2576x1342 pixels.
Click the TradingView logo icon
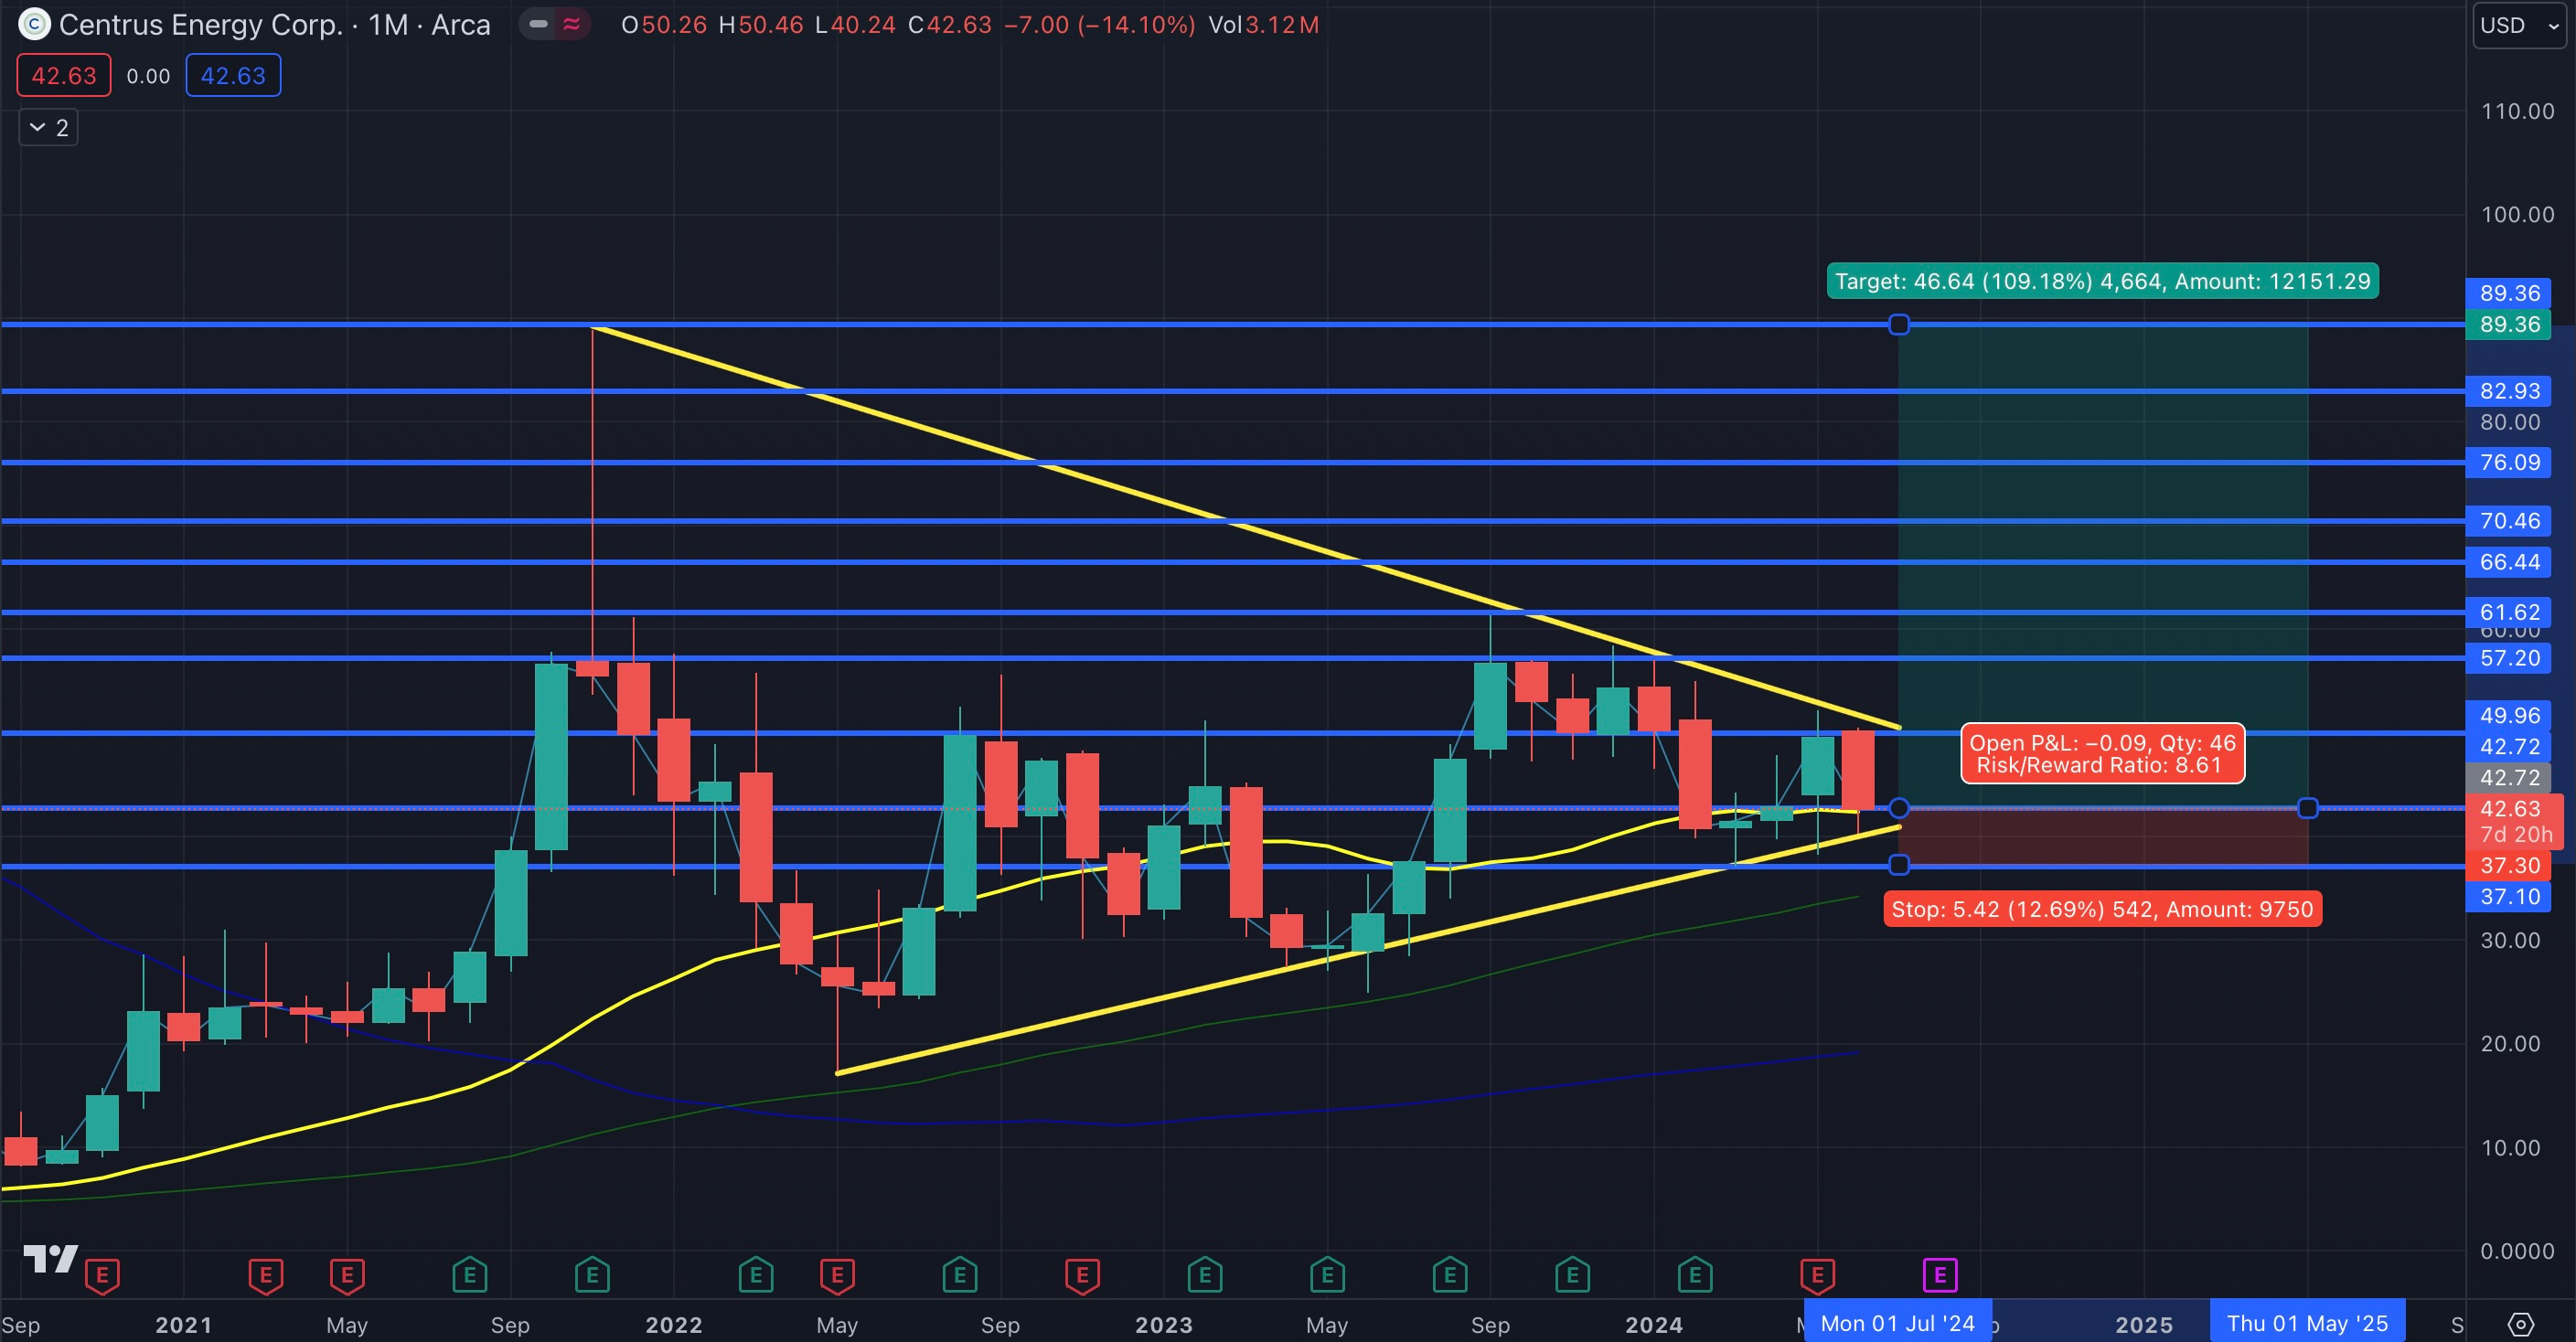tap(50, 1258)
